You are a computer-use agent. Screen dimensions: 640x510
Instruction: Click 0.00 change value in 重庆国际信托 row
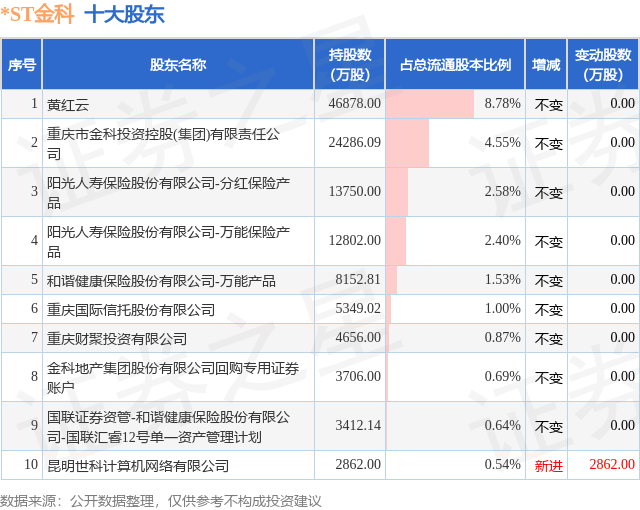pos(622,308)
